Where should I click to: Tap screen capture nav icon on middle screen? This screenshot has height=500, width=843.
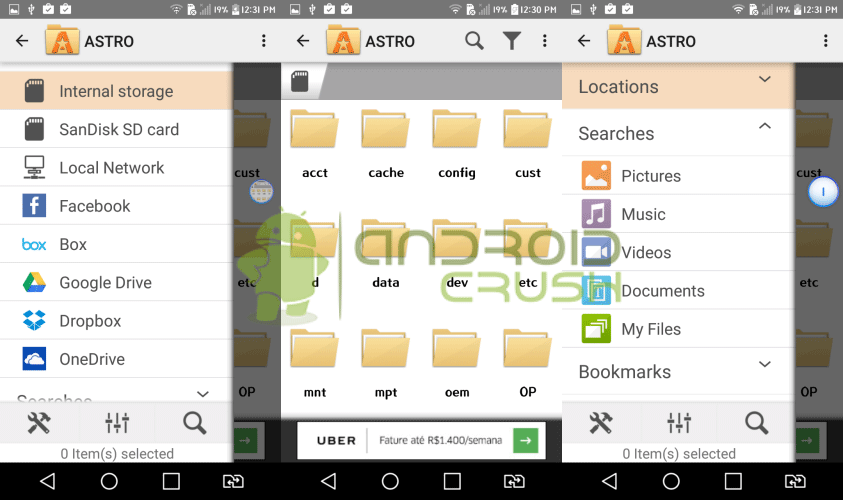[x=514, y=481]
